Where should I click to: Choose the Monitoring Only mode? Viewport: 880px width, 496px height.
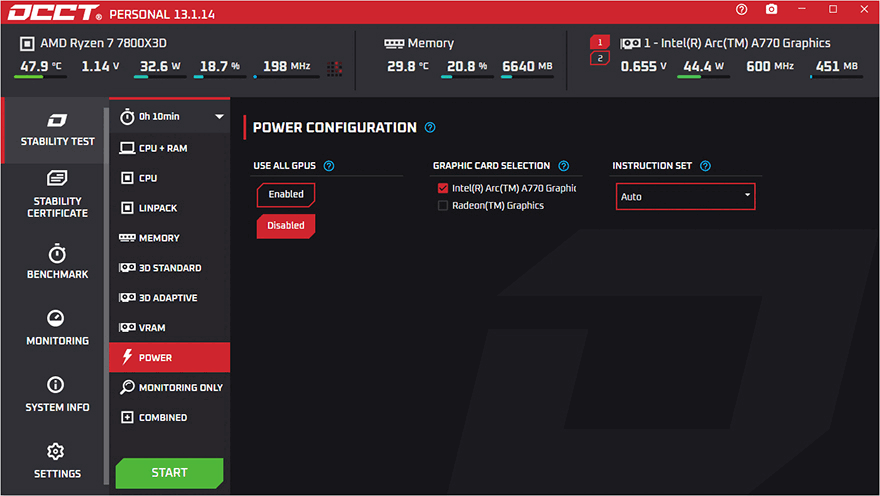pos(169,388)
